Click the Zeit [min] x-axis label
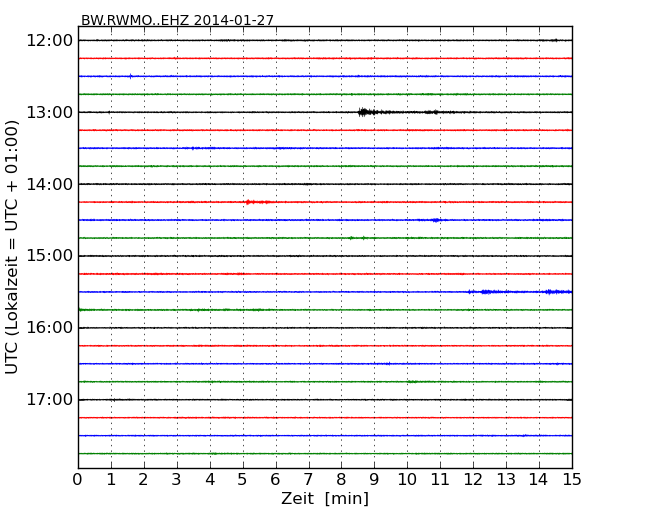This screenshot has height=520, width=650. (x=325, y=498)
